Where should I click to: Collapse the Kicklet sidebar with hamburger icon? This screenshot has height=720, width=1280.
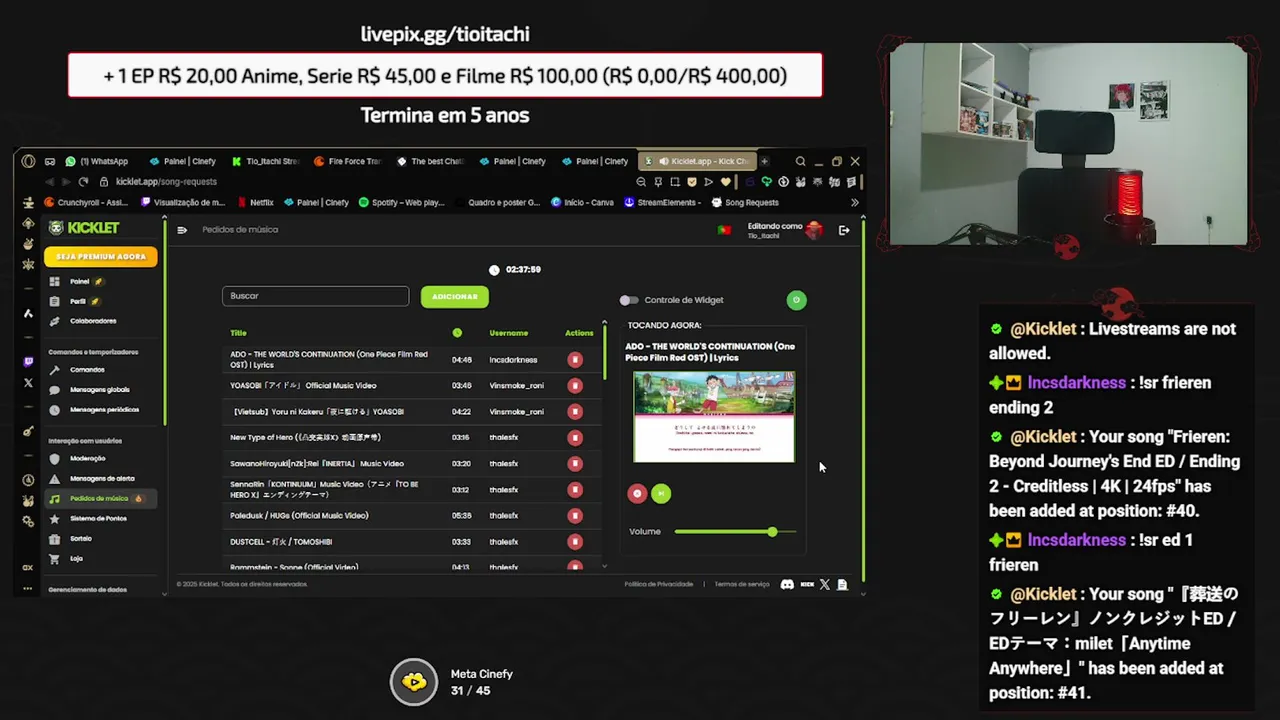coord(182,230)
